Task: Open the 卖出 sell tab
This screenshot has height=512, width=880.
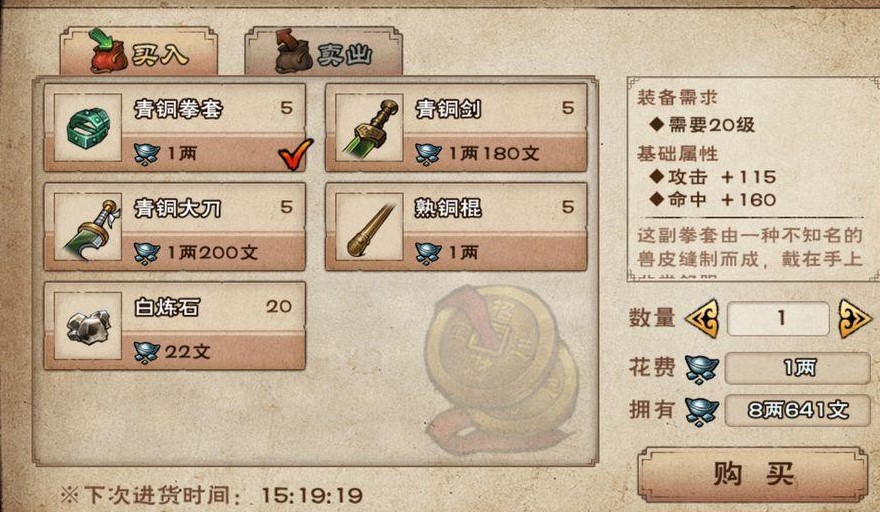Action: pyautogui.click(x=323, y=51)
